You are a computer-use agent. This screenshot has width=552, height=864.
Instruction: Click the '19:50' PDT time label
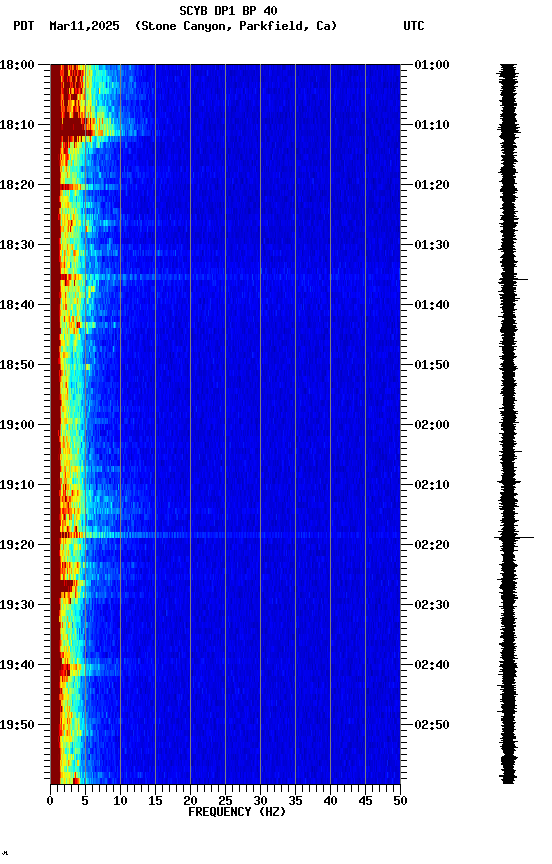tap(17, 725)
